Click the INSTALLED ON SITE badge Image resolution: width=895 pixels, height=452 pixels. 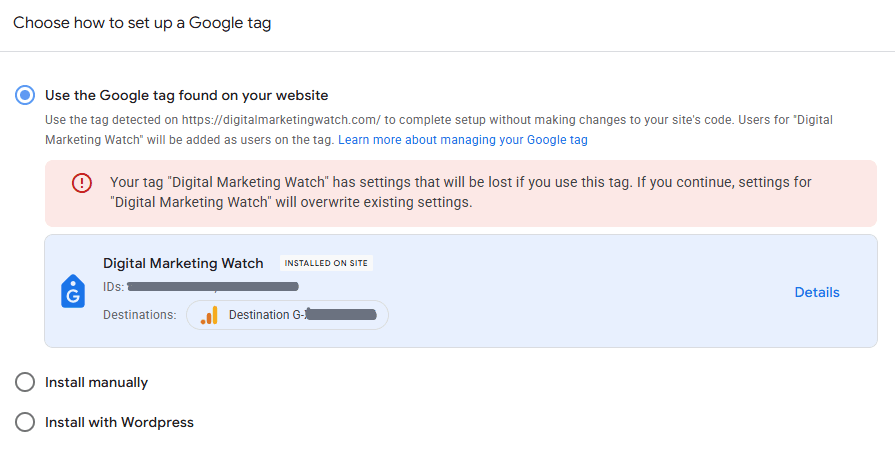(x=326, y=263)
